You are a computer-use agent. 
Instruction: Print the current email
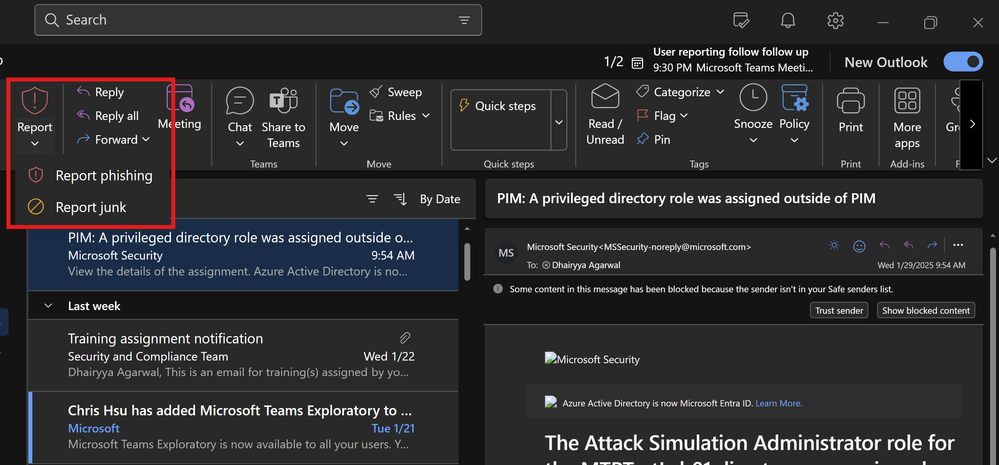[851, 110]
